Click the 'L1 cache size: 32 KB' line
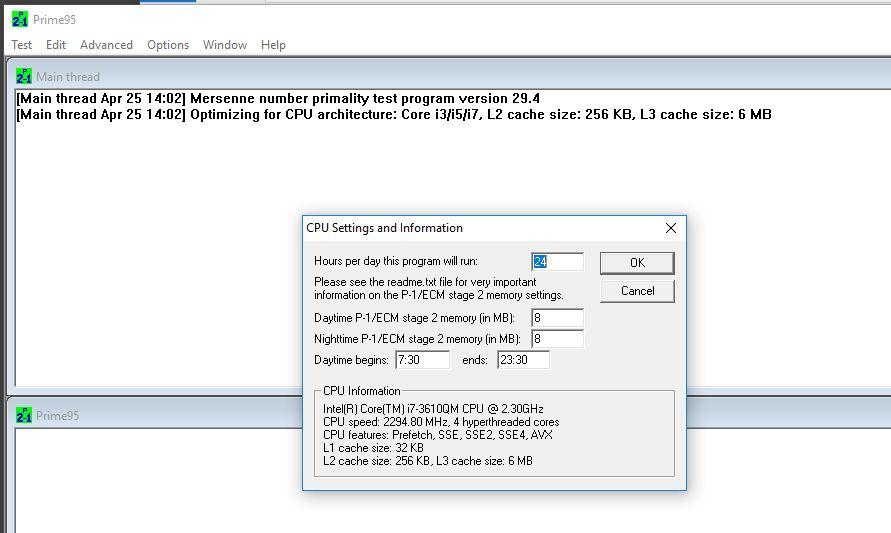 [x=373, y=448]
